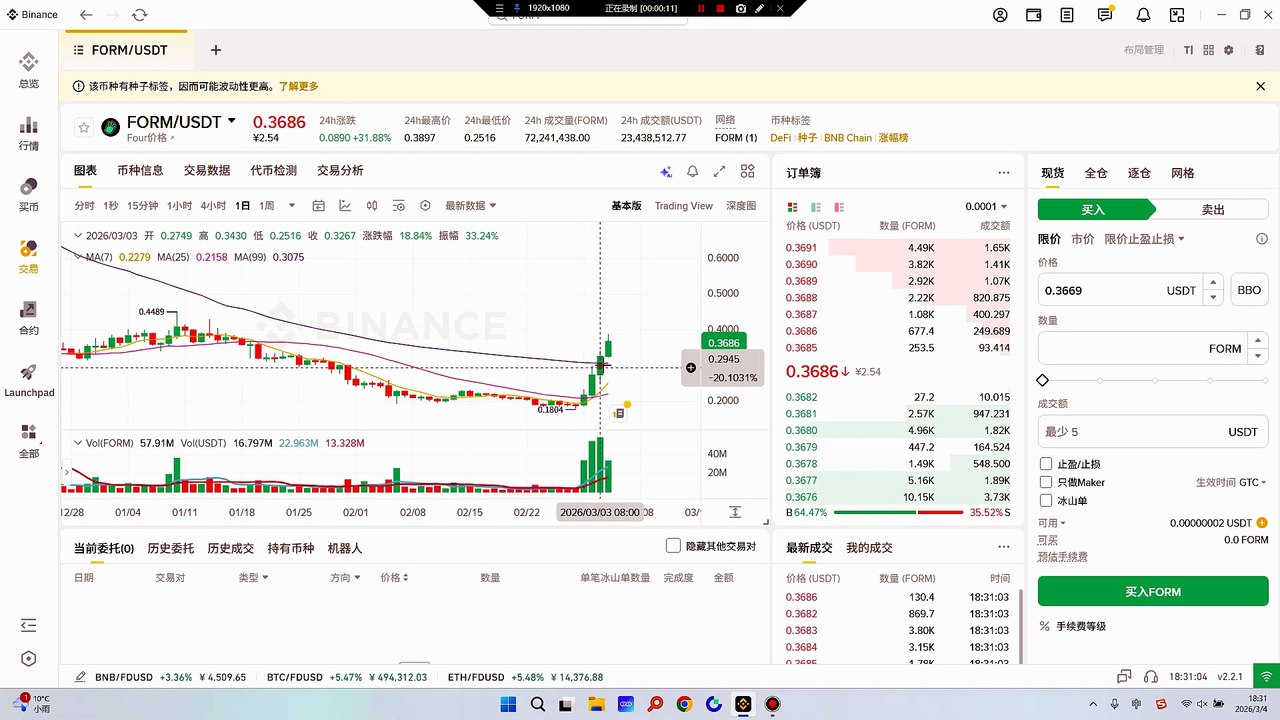Click the price alert bell above chart
The height and width of the screenshot is (720, 1280).
692,172
